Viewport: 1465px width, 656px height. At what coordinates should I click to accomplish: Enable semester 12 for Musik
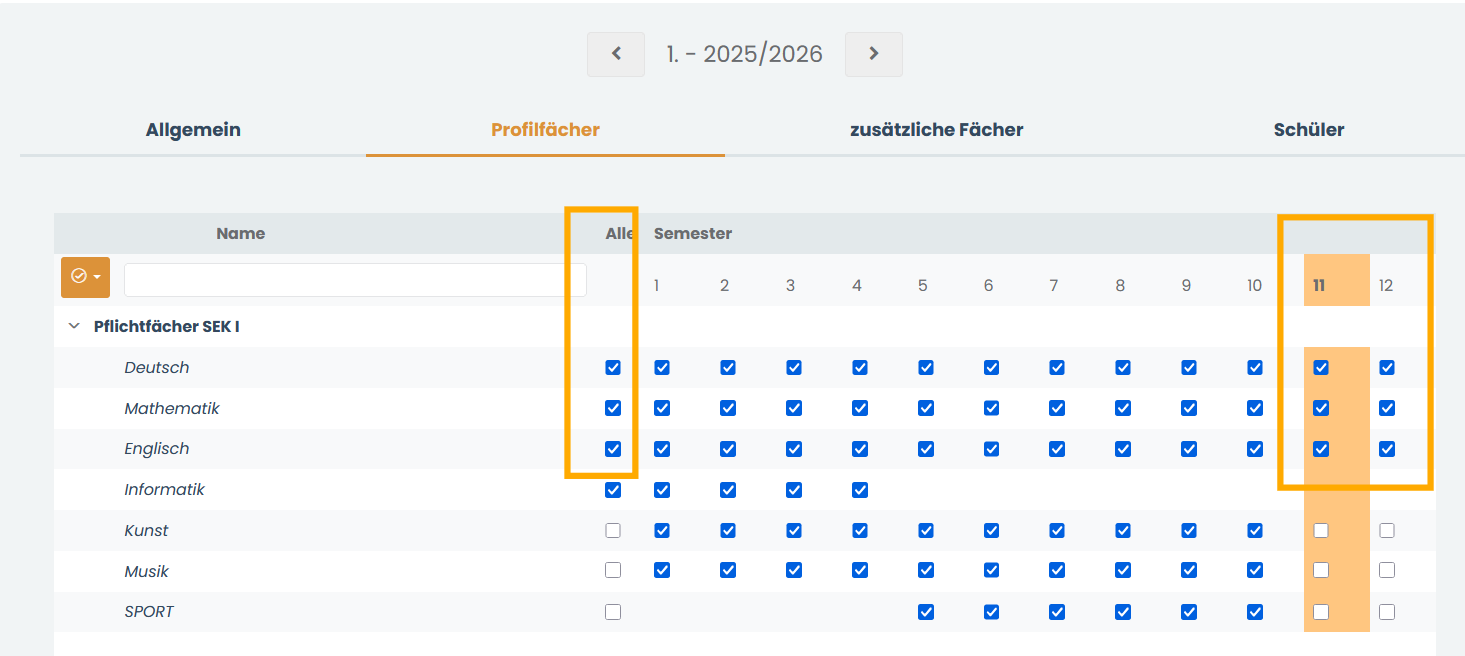tap(1387, 571)
